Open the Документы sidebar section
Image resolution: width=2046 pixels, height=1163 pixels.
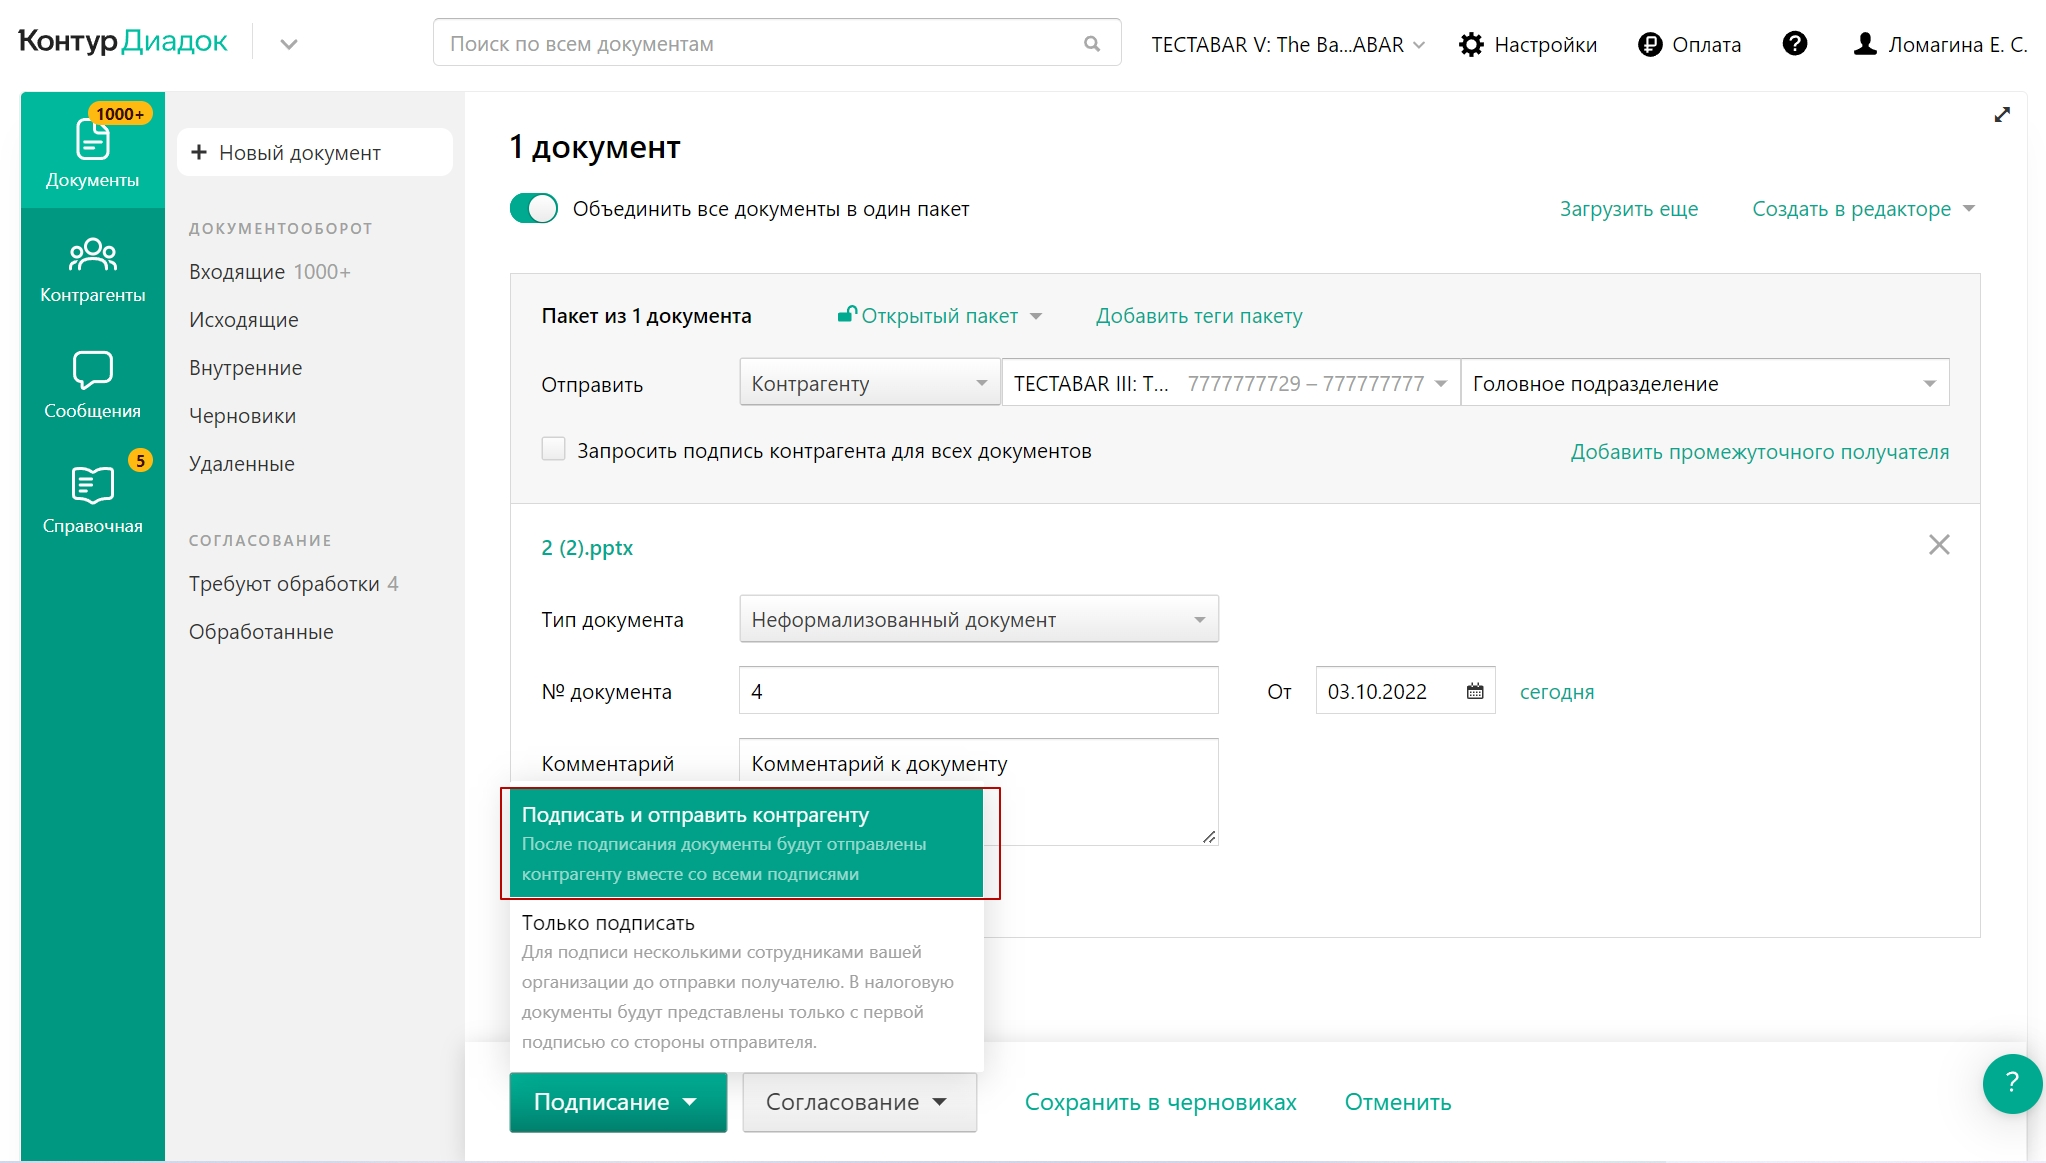click(92, 151)
